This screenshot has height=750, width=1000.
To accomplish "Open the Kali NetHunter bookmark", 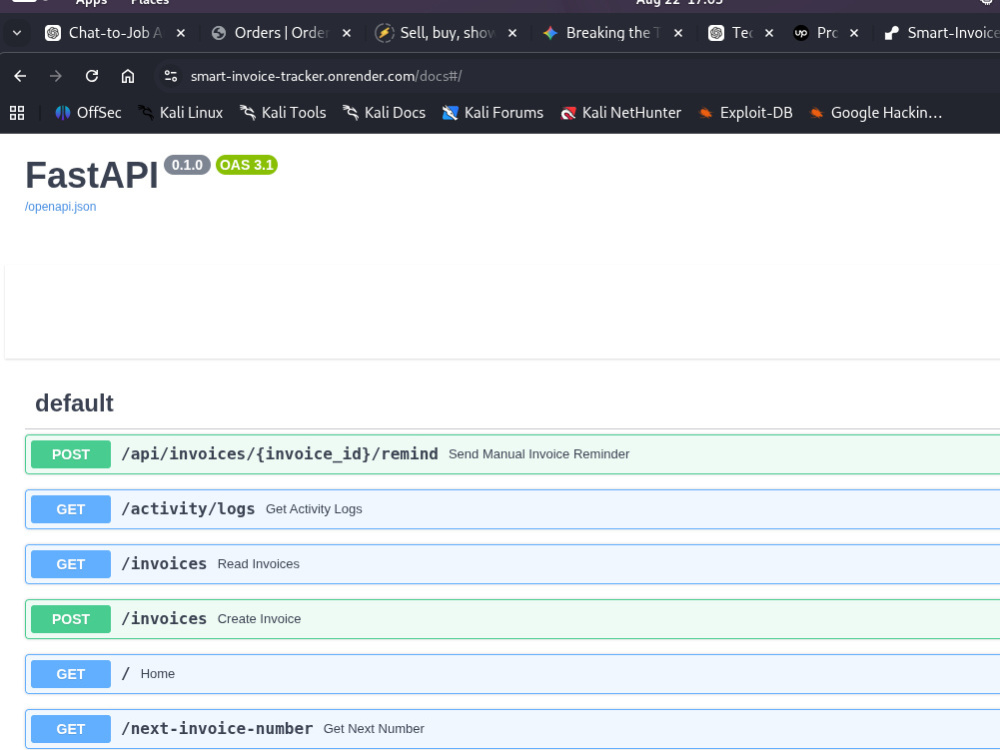I will [x=621, y=113].
